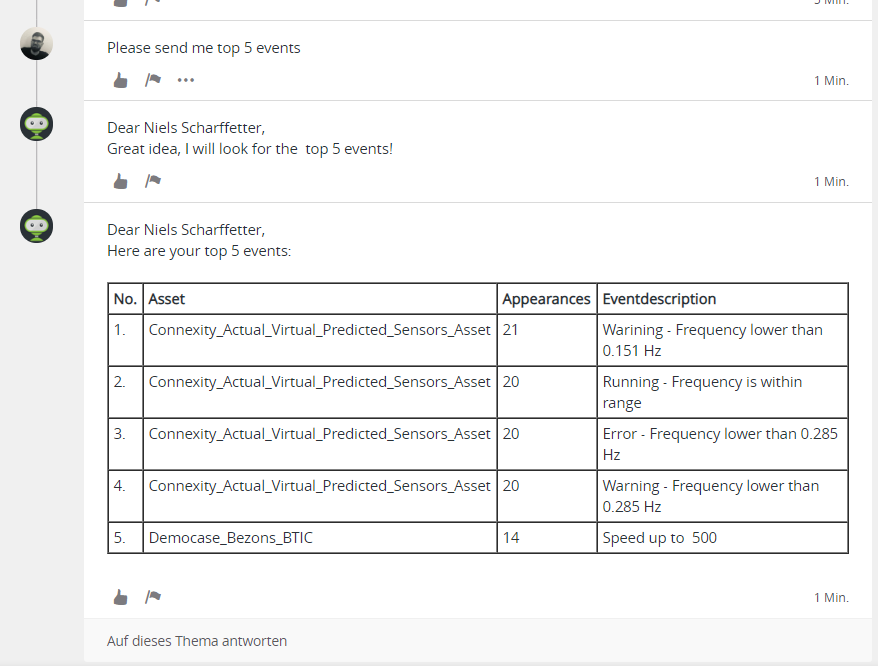Viewport: 878px width, 669px height.
Task: Click the 'Auf dieses Thema antworten' reply field
Action: point(478,641)
